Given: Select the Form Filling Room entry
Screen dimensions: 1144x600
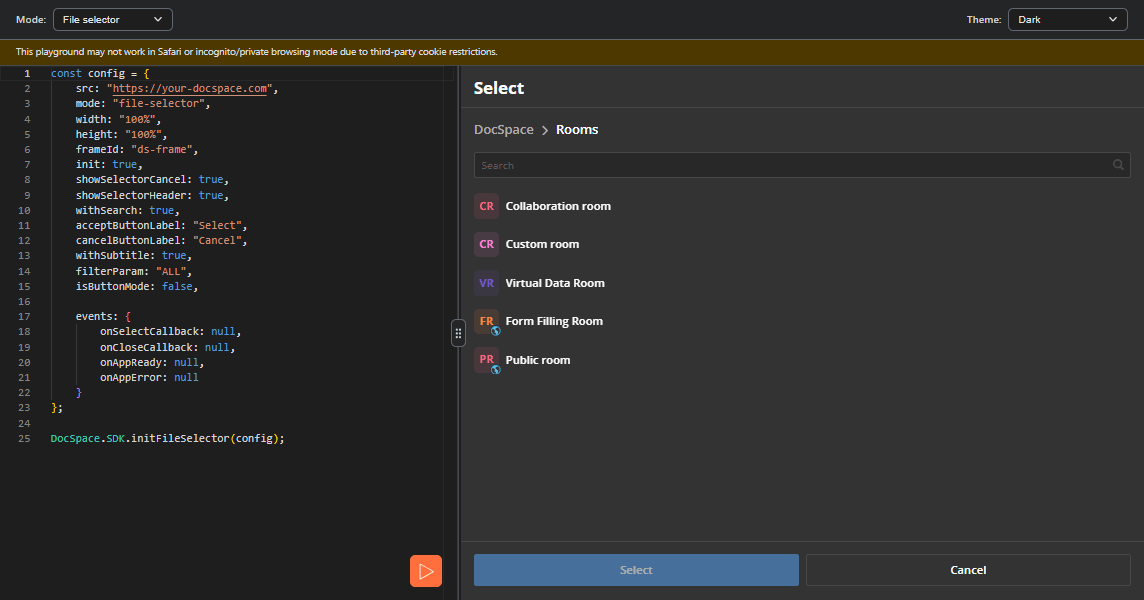Looking at the screenshot, I should pyautogui.click(x=803, y=321).
